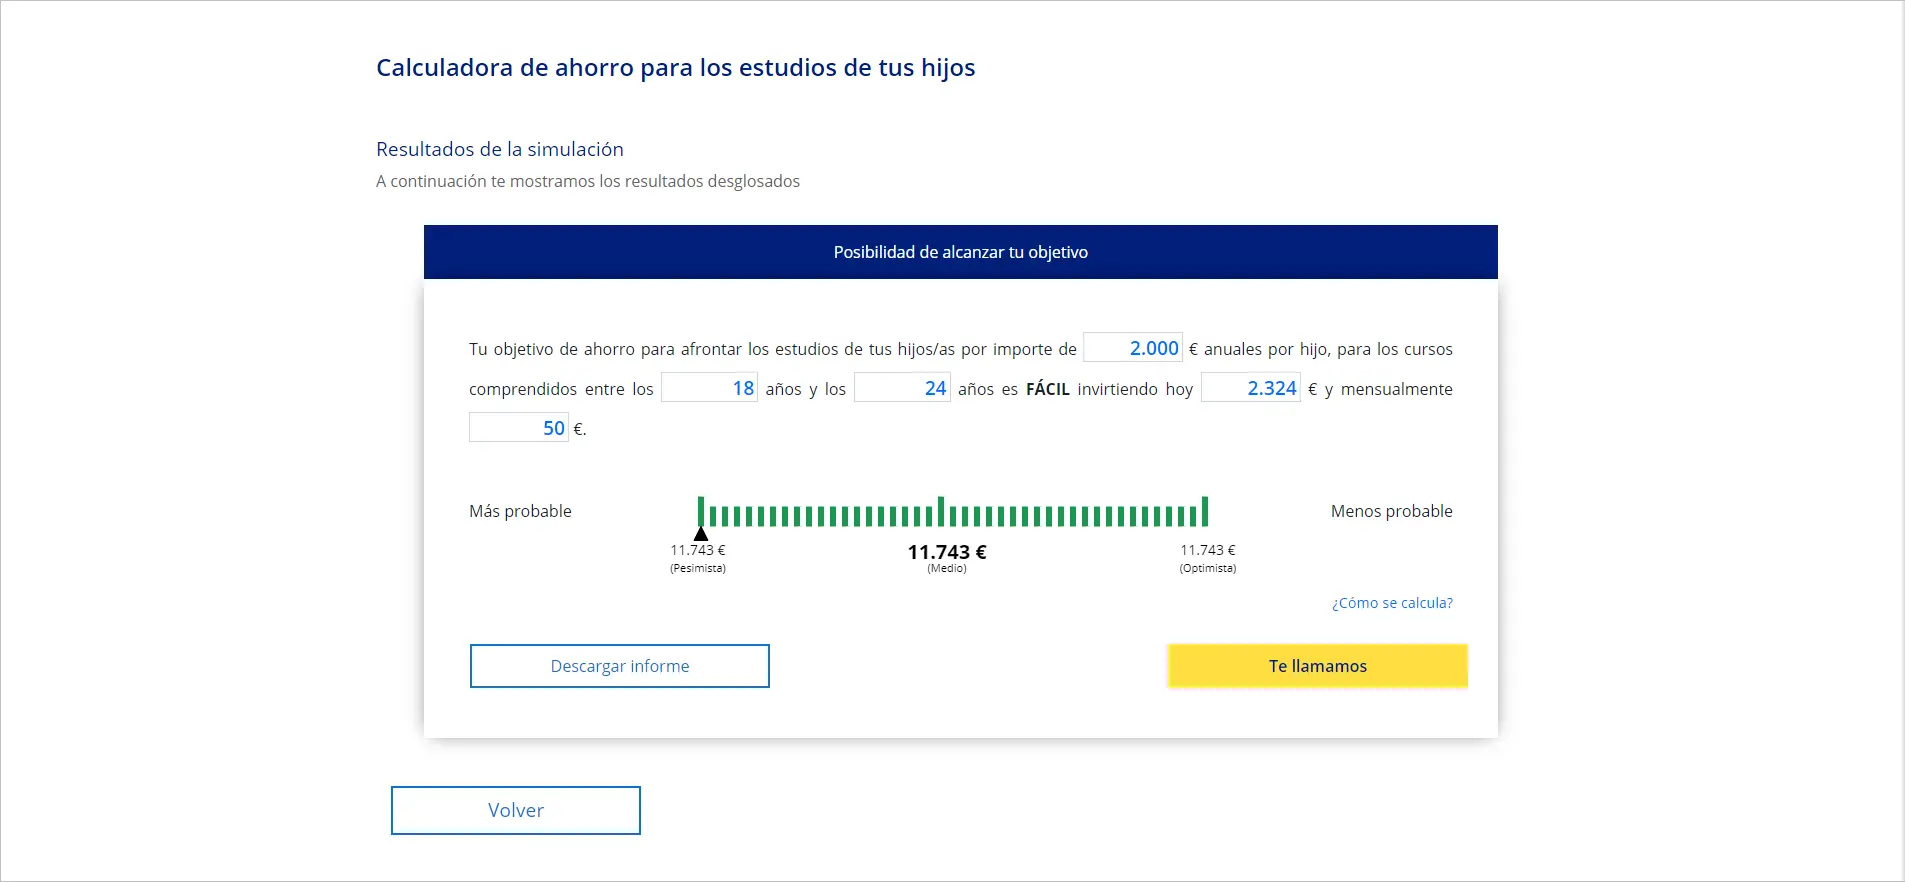Viewport: 1905px width, 882px height.
Task: Click the calculator page title
Action: (x=675, y=68)
